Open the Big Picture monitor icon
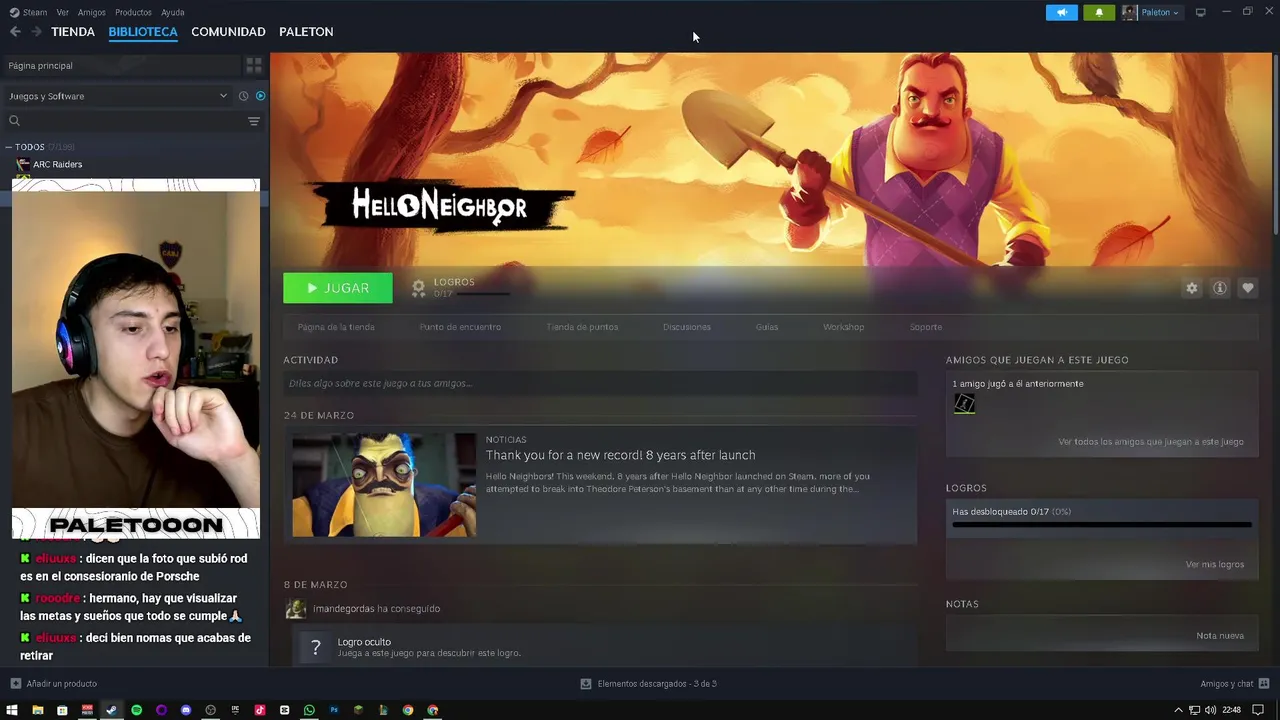Viewport: 1280px width, 720px height. (x=1201, y=12)
